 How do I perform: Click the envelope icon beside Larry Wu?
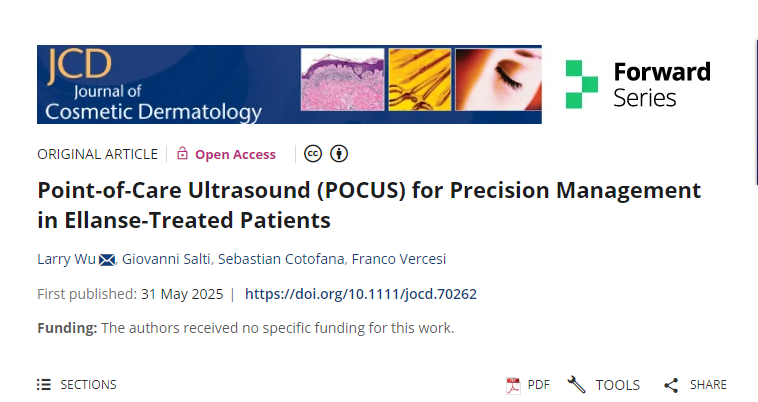[x=107, y=260]
